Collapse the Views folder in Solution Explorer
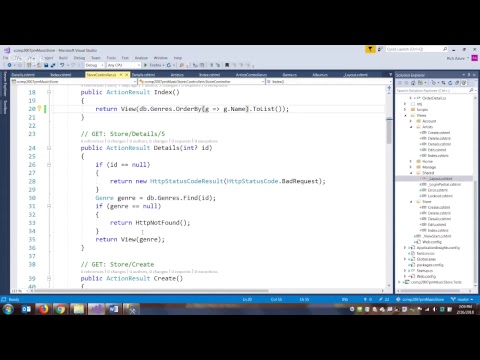 (406, 115)
